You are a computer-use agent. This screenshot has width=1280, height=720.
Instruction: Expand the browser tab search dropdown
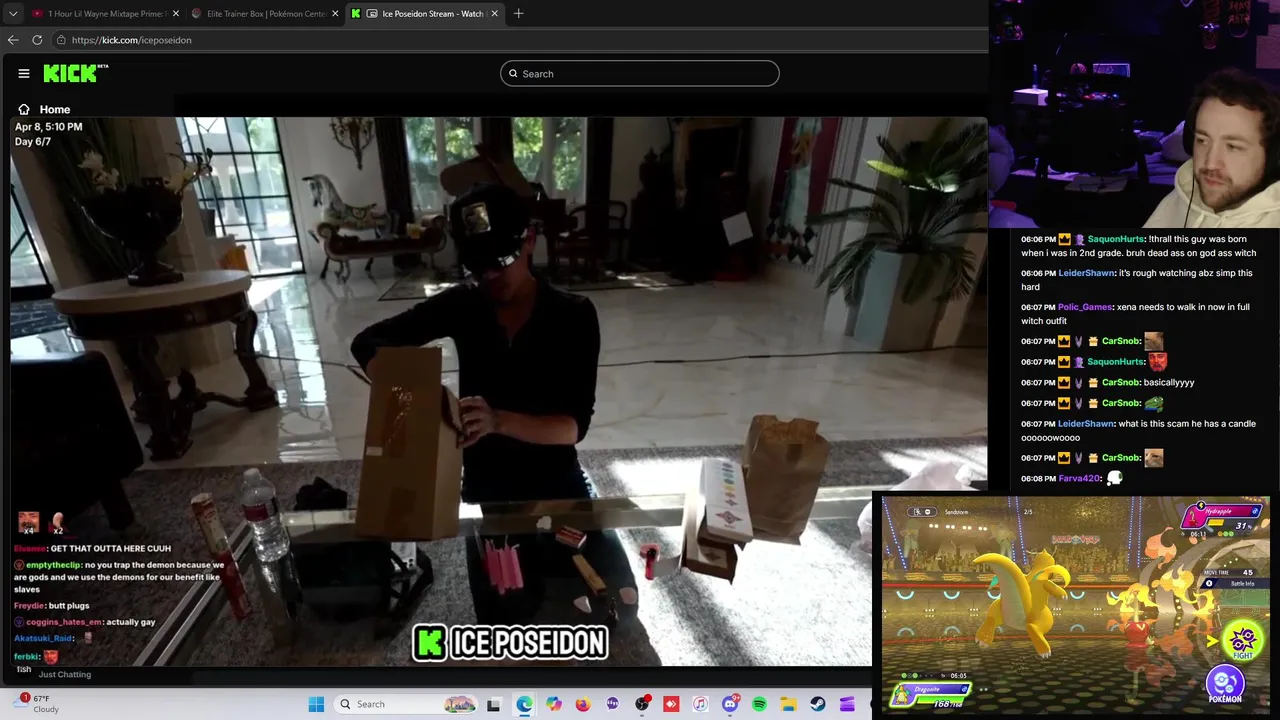pos(13,13)
